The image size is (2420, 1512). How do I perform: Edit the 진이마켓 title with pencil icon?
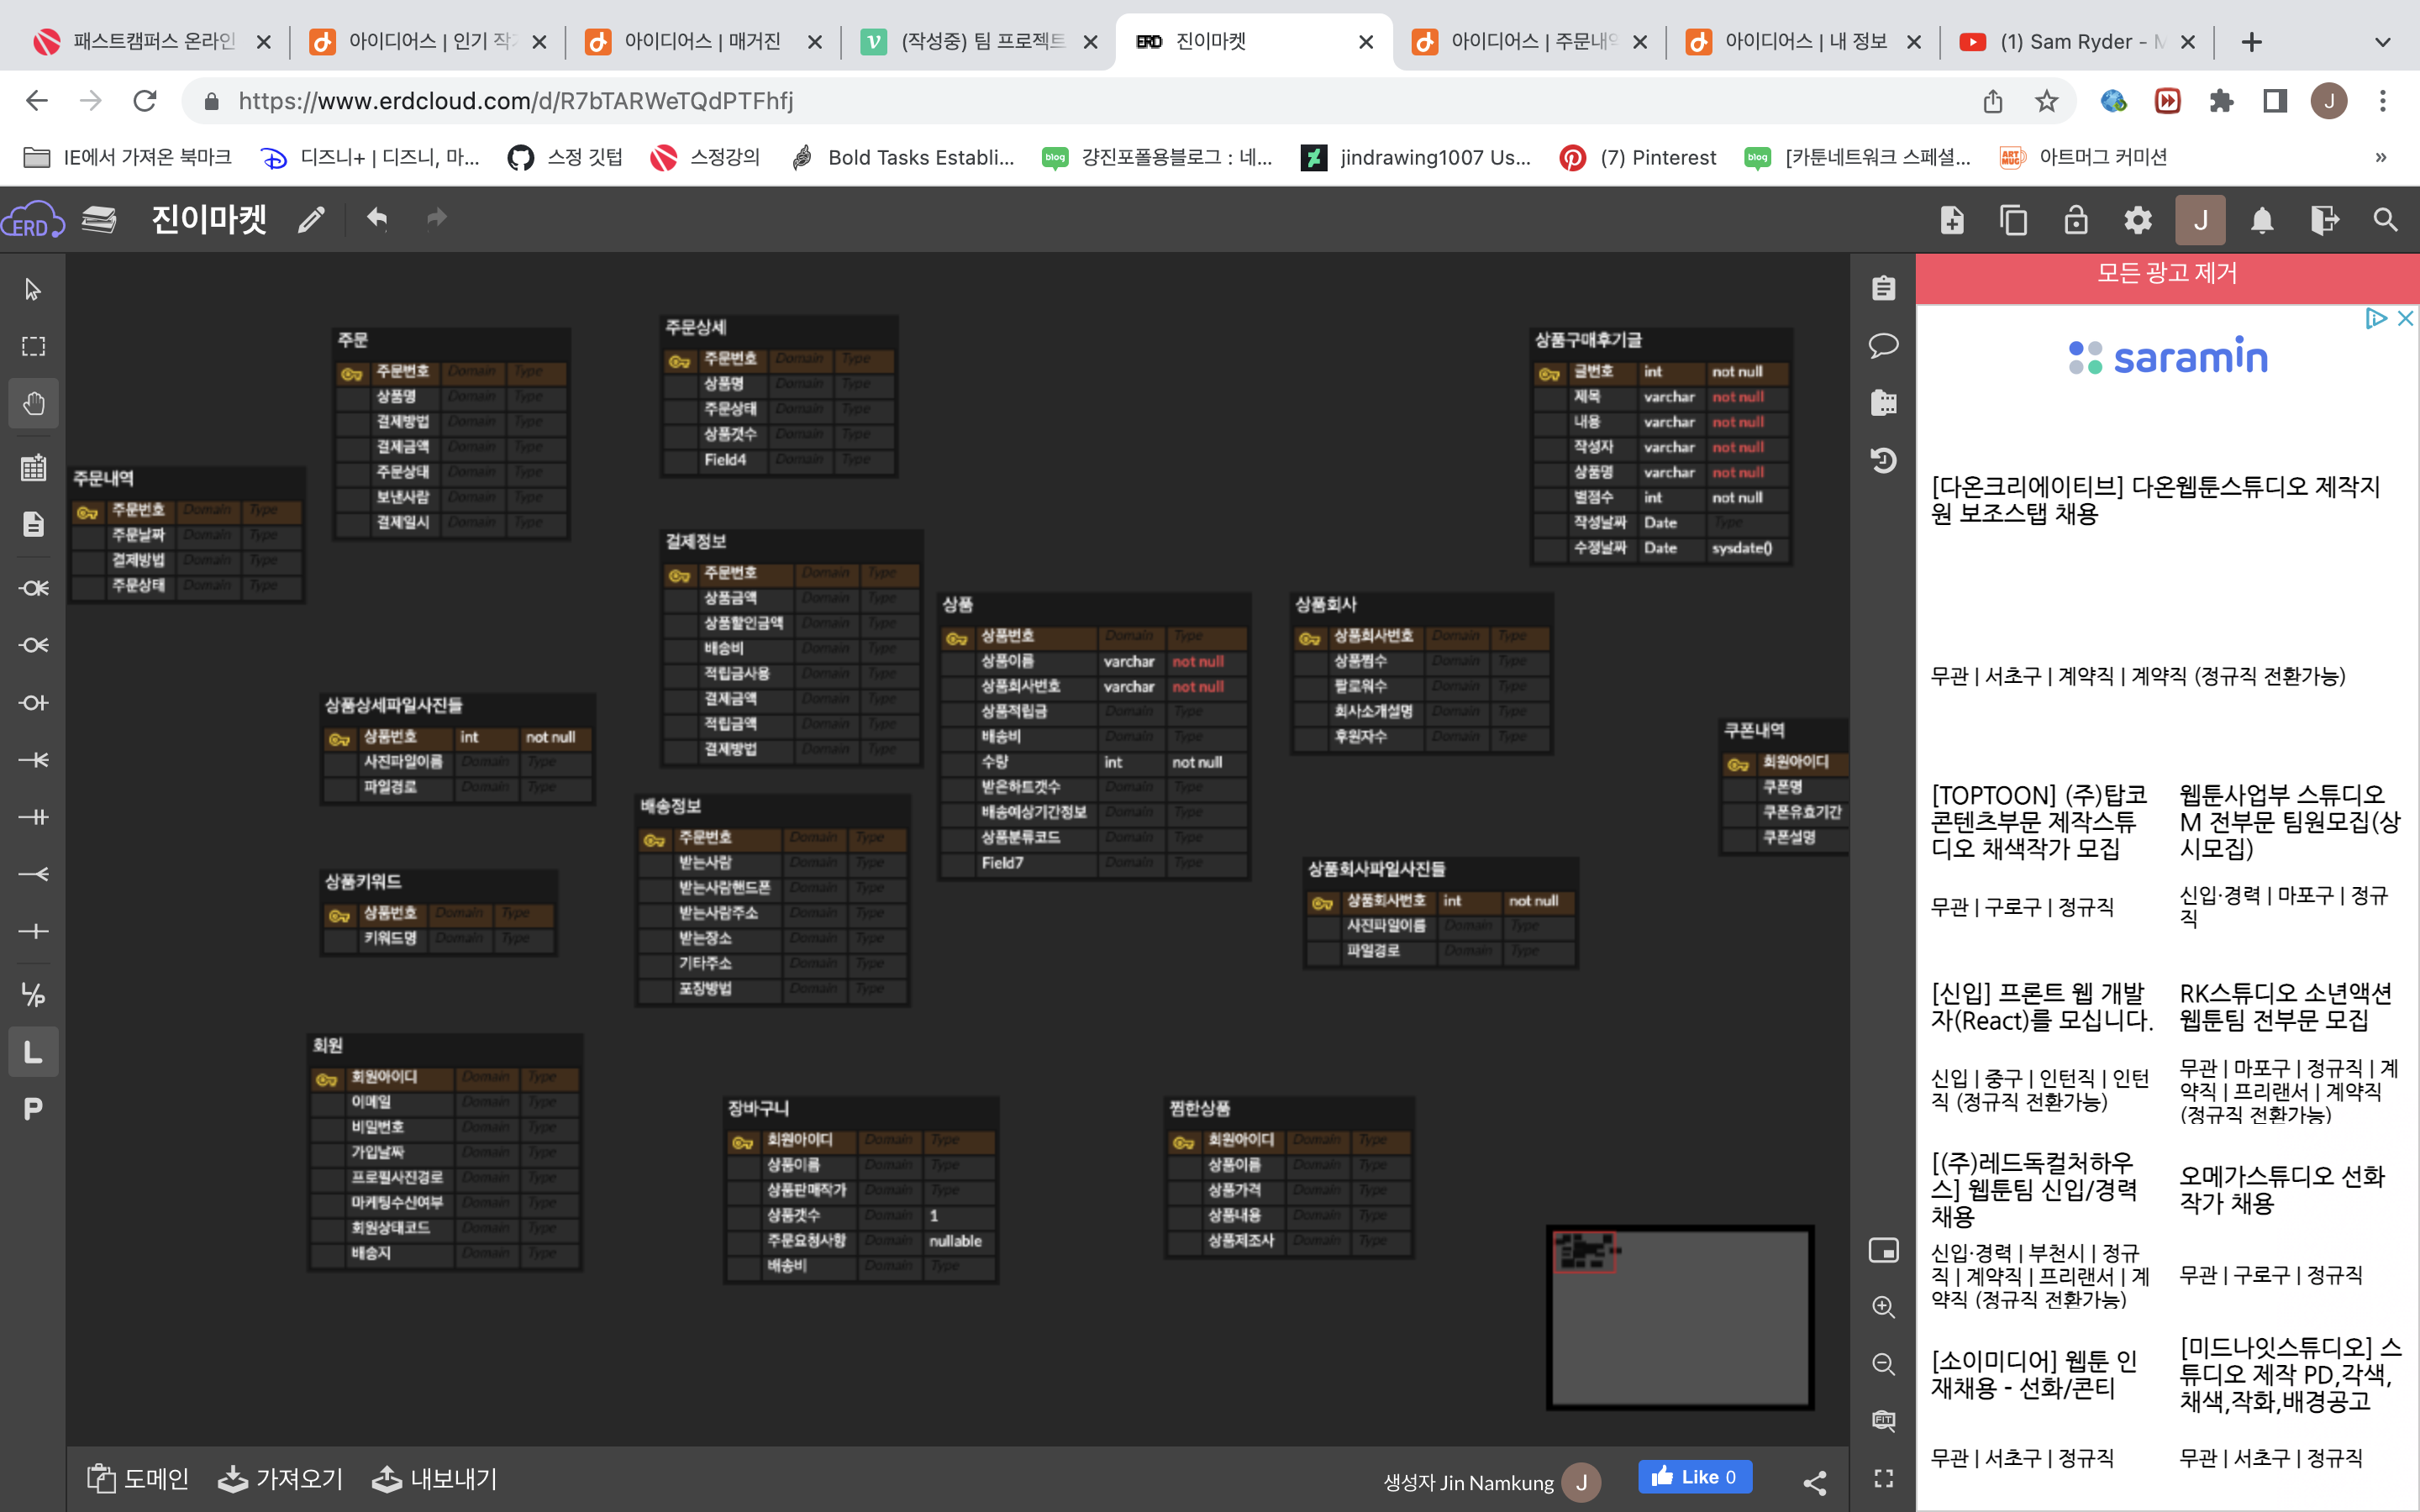311,219
